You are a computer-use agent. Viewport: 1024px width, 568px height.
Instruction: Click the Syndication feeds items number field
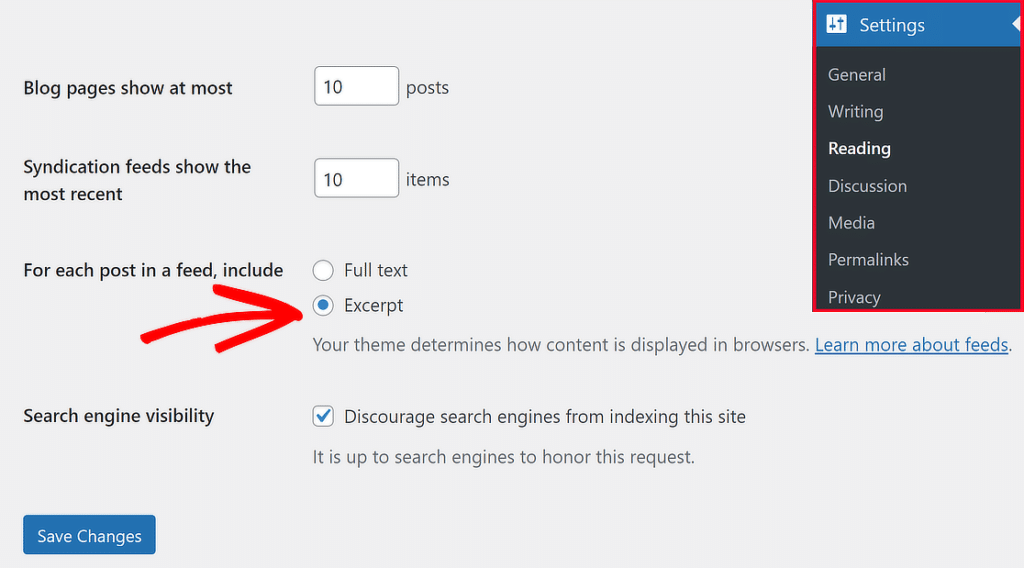pyautogui.click(x=356, y=180)
